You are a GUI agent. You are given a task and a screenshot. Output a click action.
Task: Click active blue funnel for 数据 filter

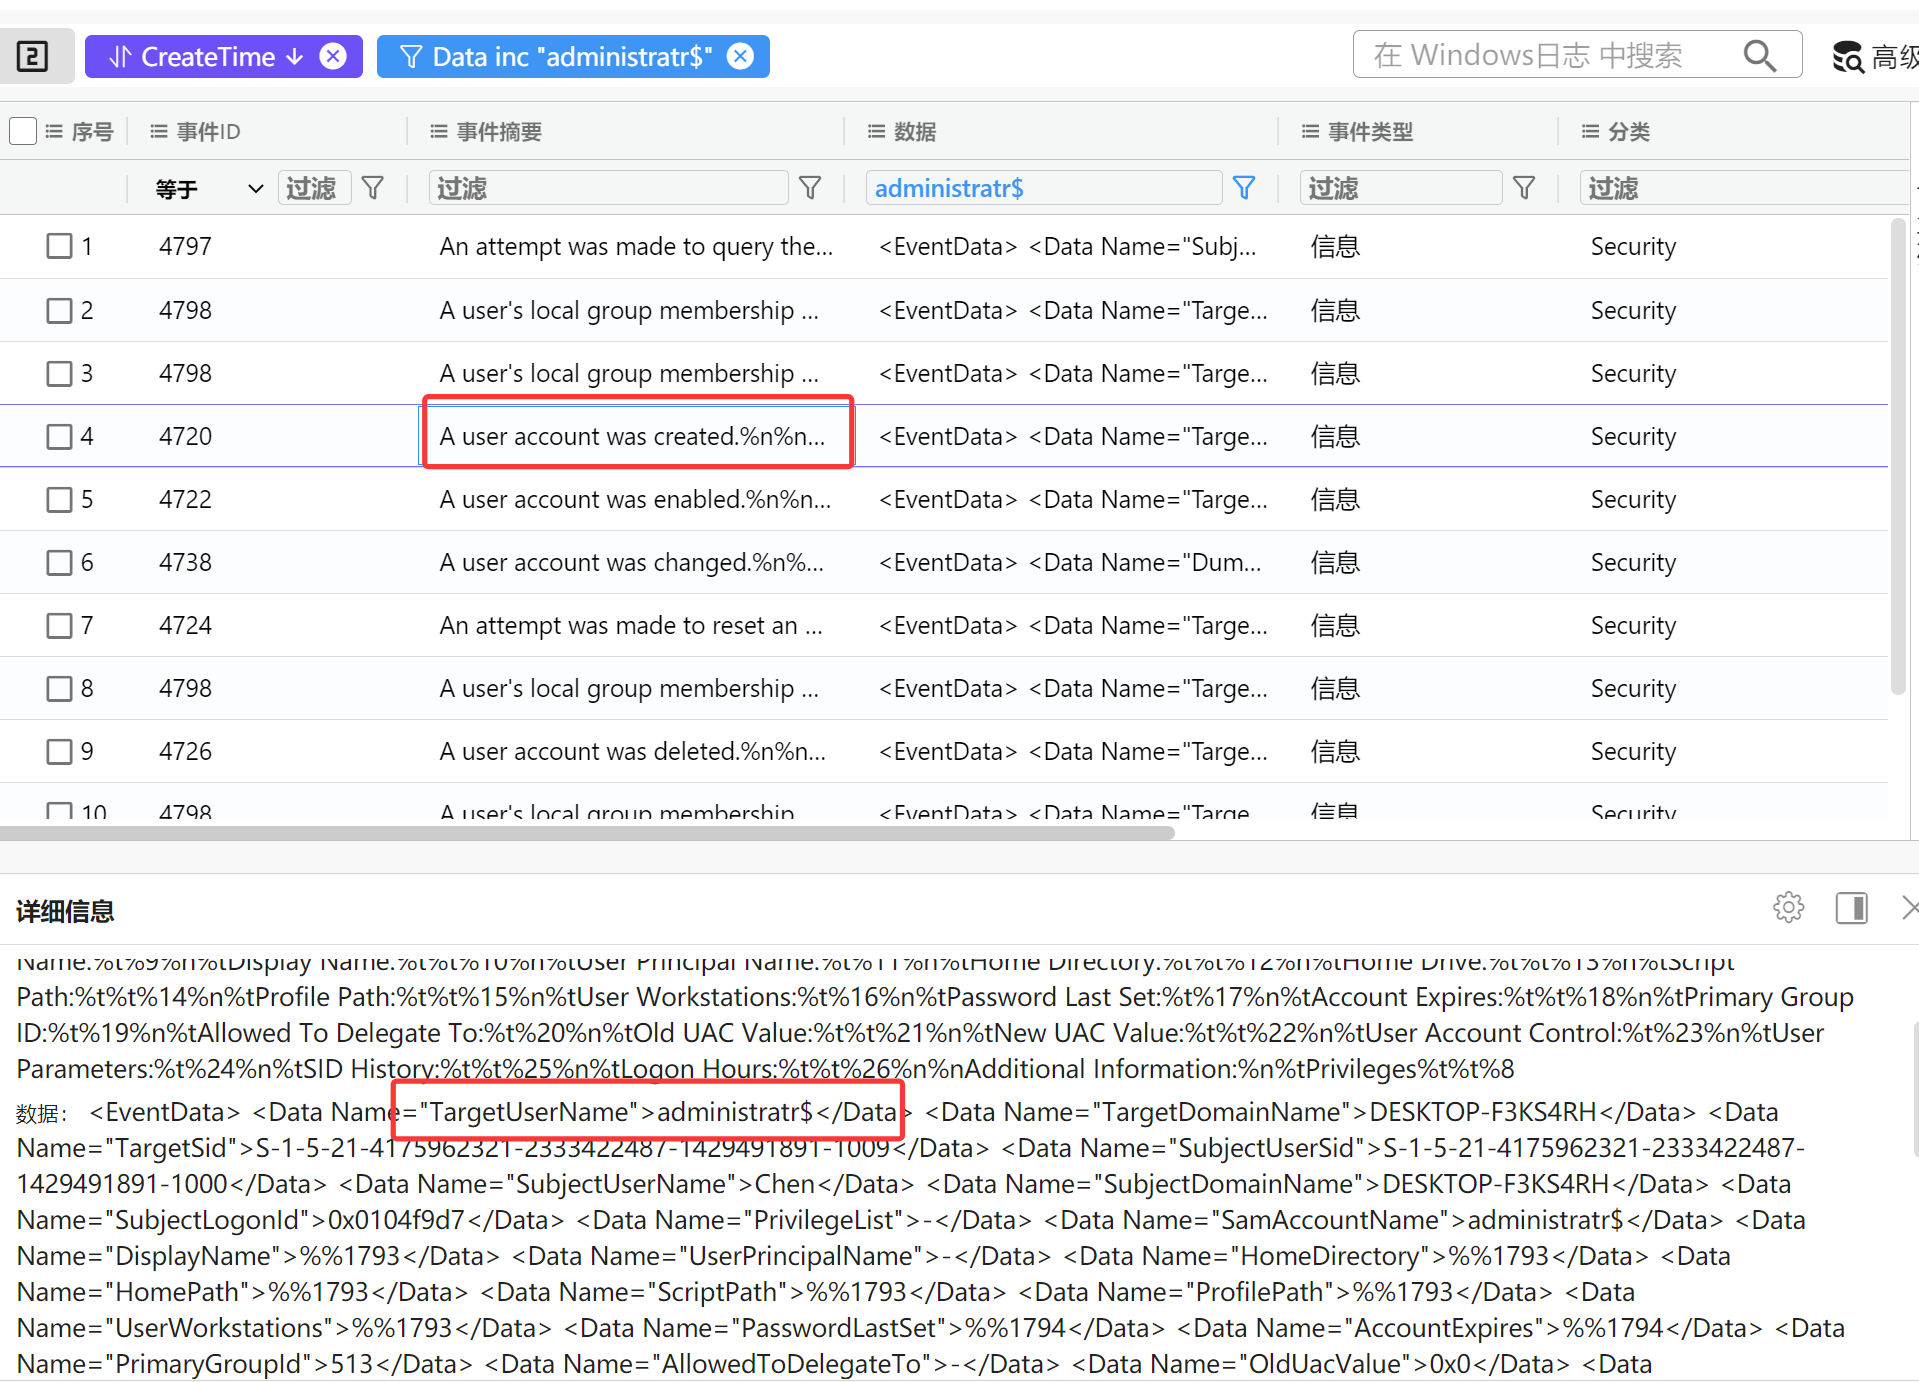tap(1244, 188)
